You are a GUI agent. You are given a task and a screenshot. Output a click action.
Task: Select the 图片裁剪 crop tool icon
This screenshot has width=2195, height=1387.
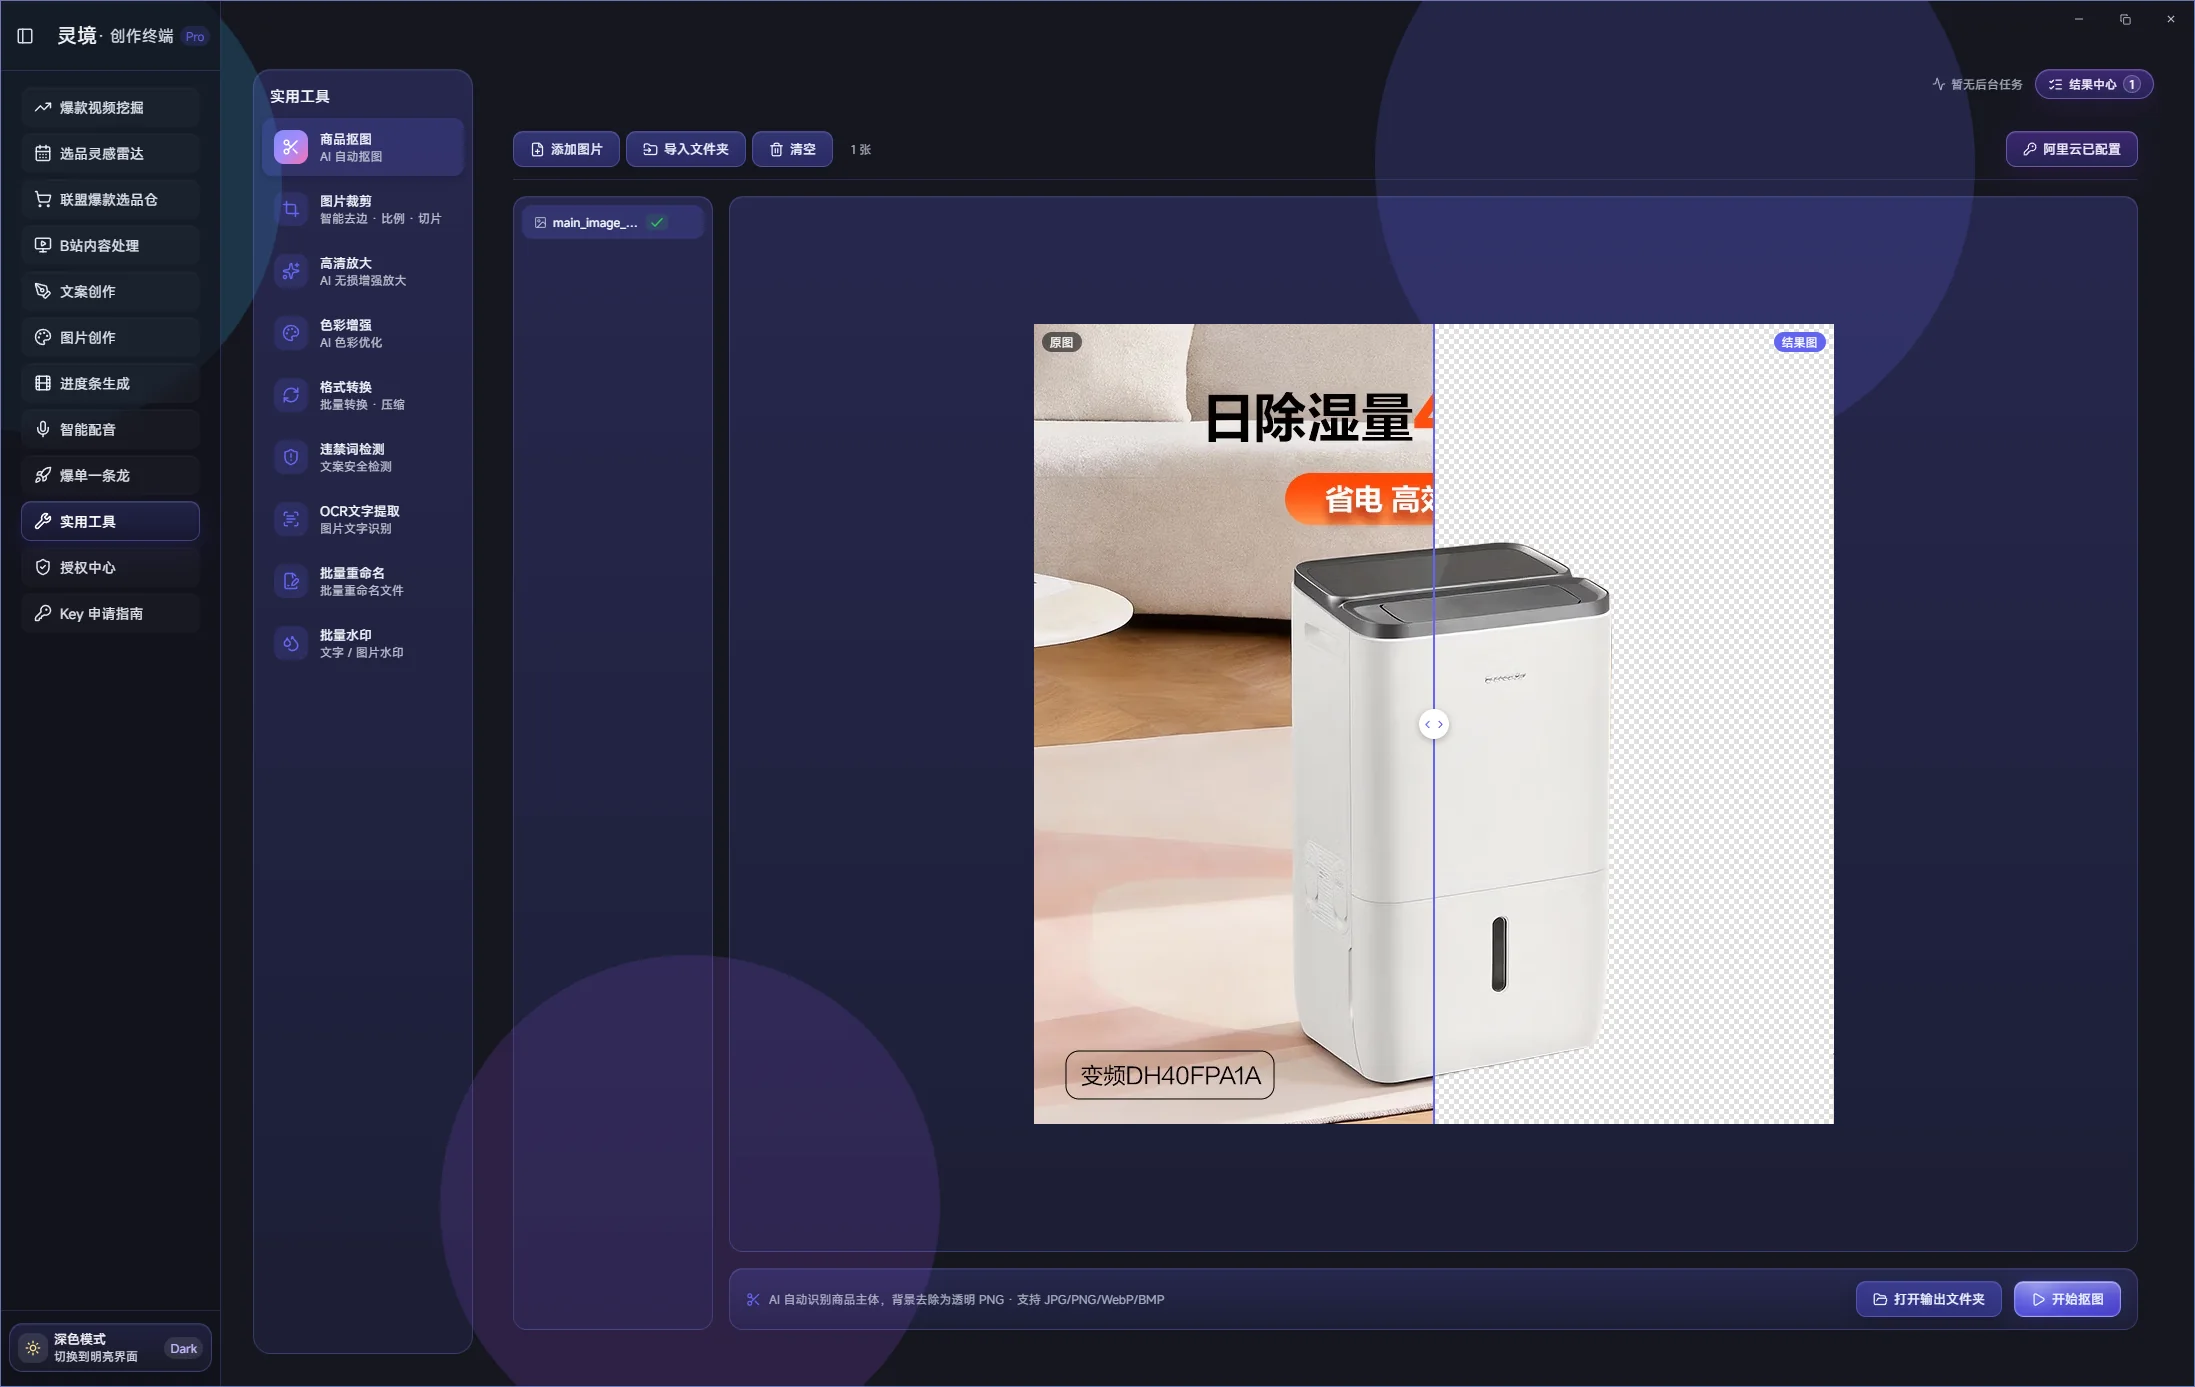(x=291, y=209)
